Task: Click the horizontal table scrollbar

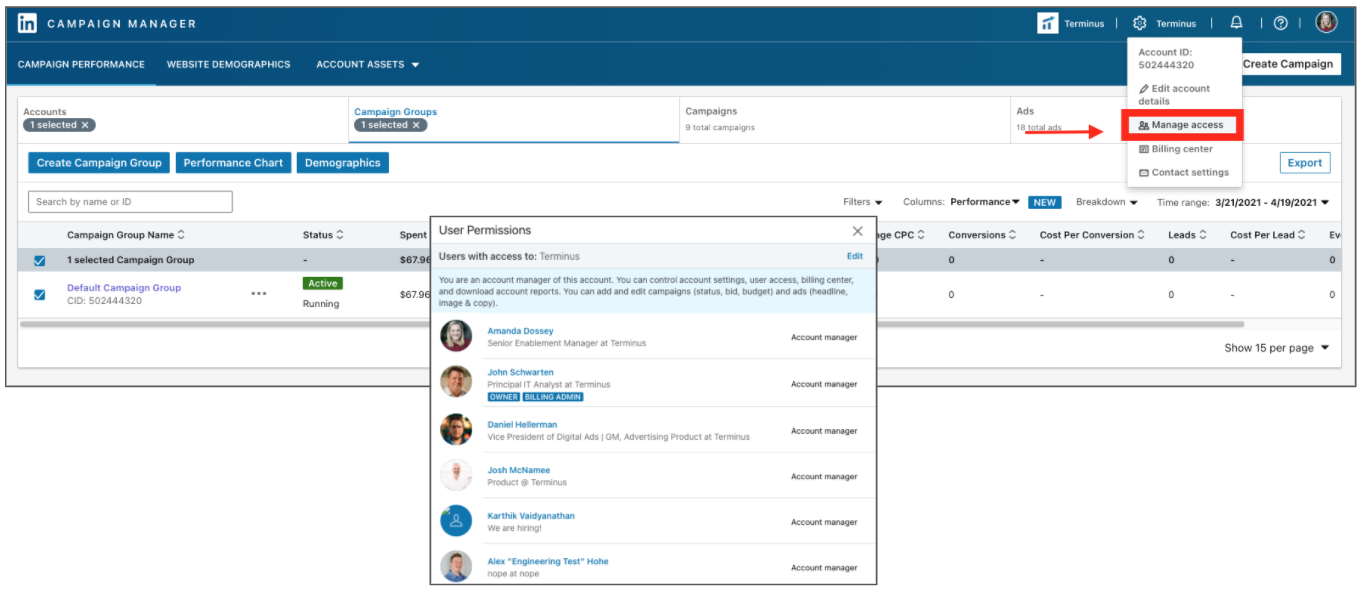Action: click(x=632, y=324)
